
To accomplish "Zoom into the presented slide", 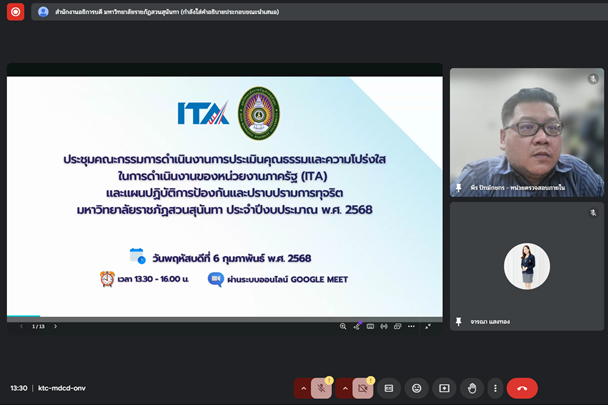I will pyautogui.click(x=343, y=326).
